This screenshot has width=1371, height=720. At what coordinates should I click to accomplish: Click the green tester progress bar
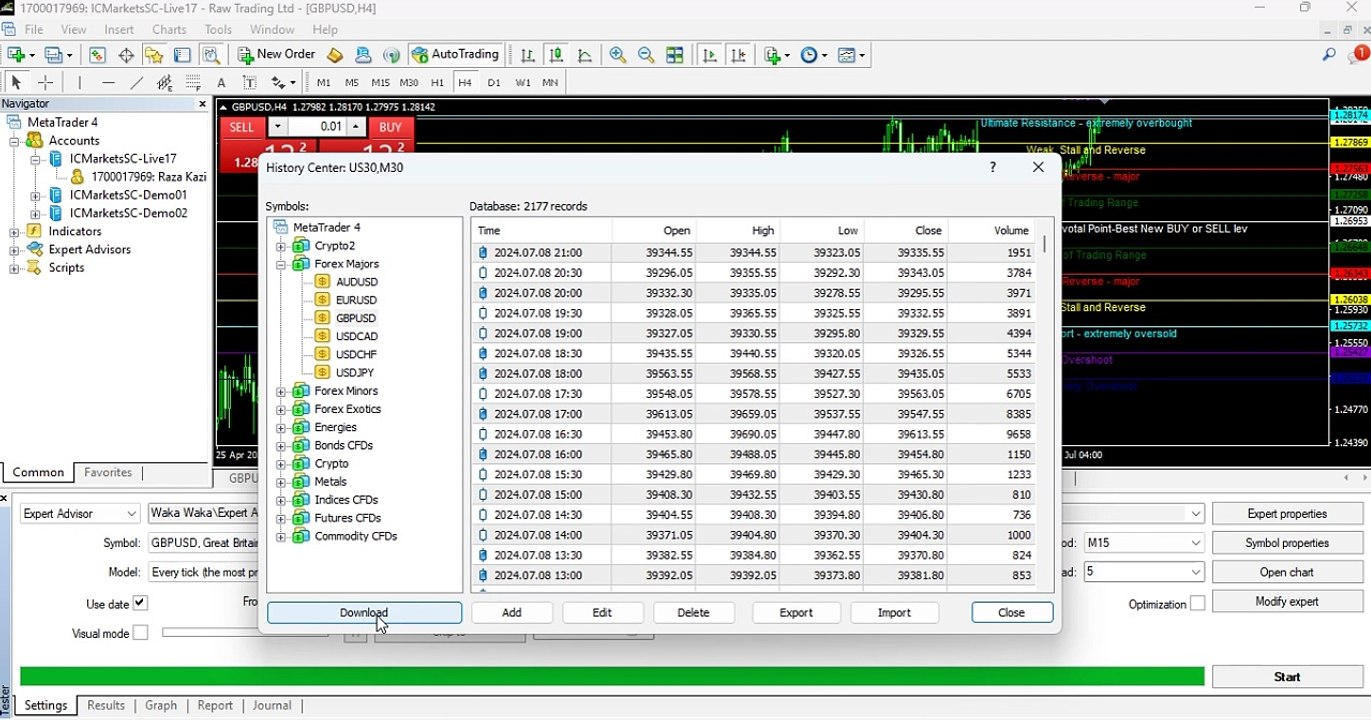pyautogui.click(x=612, y=677)
